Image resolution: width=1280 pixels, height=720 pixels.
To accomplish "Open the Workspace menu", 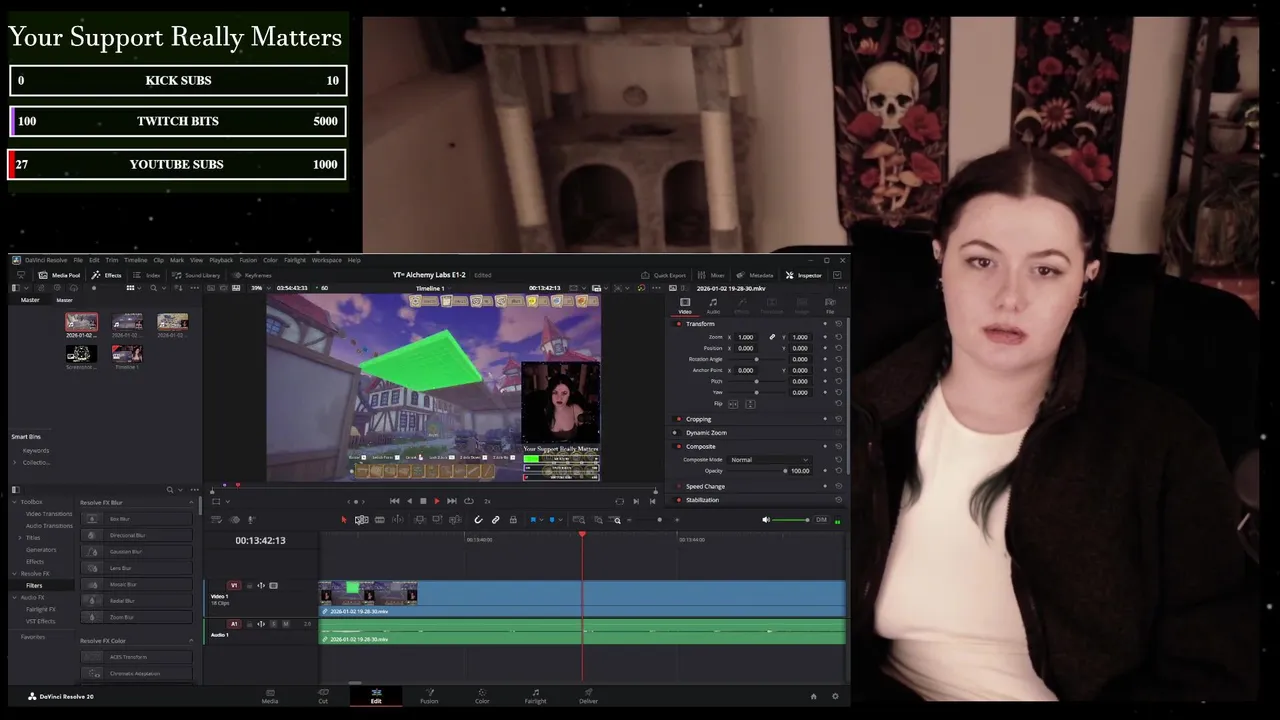I will click(327, 260).
